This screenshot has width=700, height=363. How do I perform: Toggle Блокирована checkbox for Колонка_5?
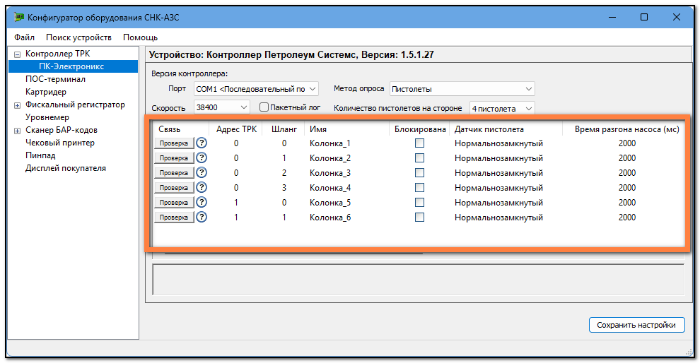419,202
